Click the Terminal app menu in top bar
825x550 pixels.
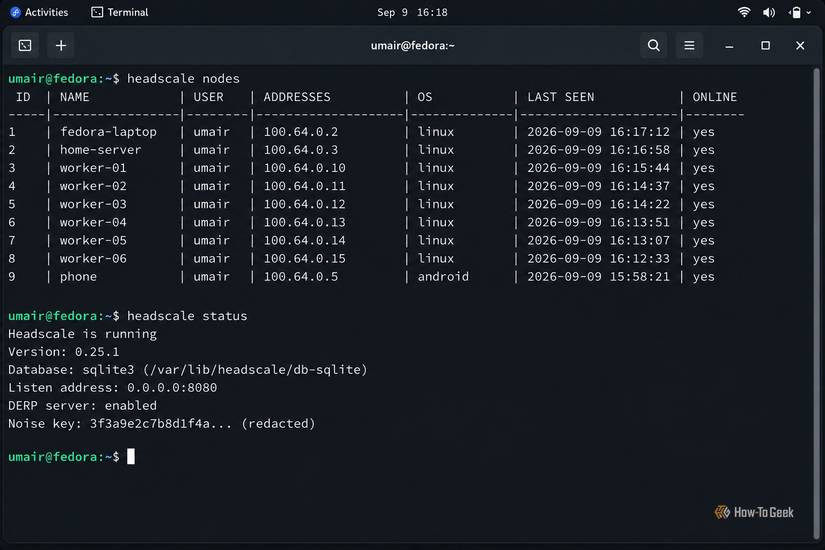pyautogui.click(x=120, y=12)
